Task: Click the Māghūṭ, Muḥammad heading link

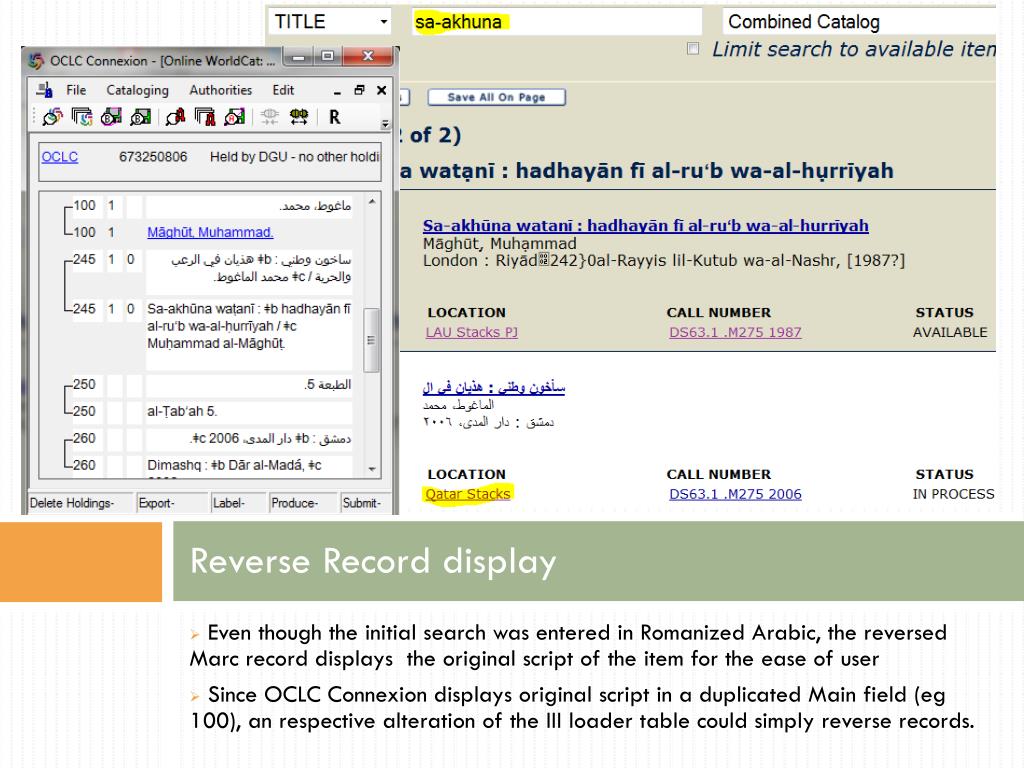Action: [210, 232]
